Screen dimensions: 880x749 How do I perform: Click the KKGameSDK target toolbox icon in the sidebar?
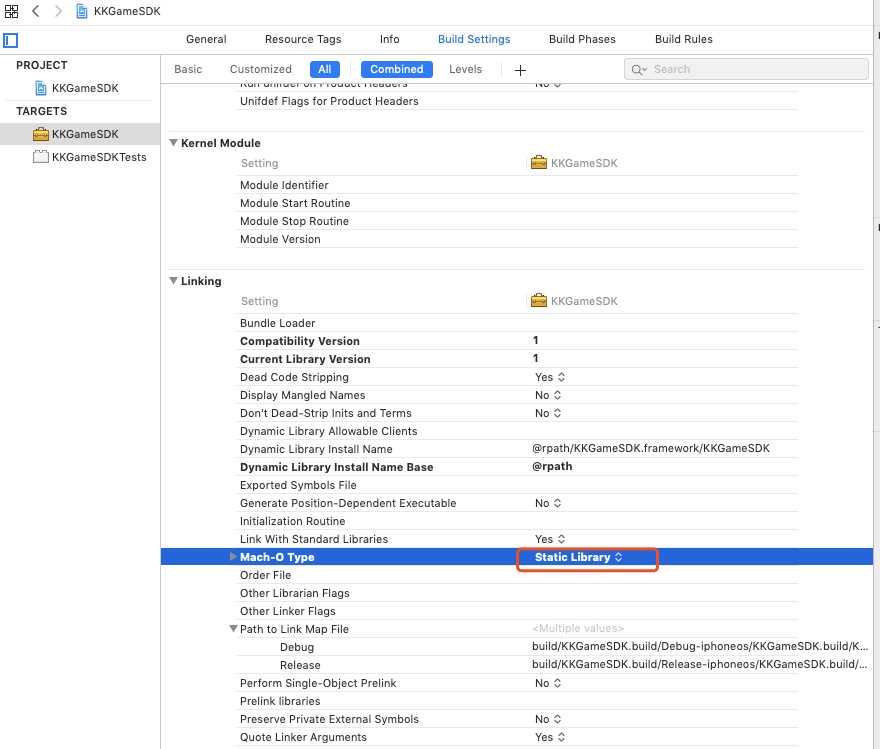[40, 134]
